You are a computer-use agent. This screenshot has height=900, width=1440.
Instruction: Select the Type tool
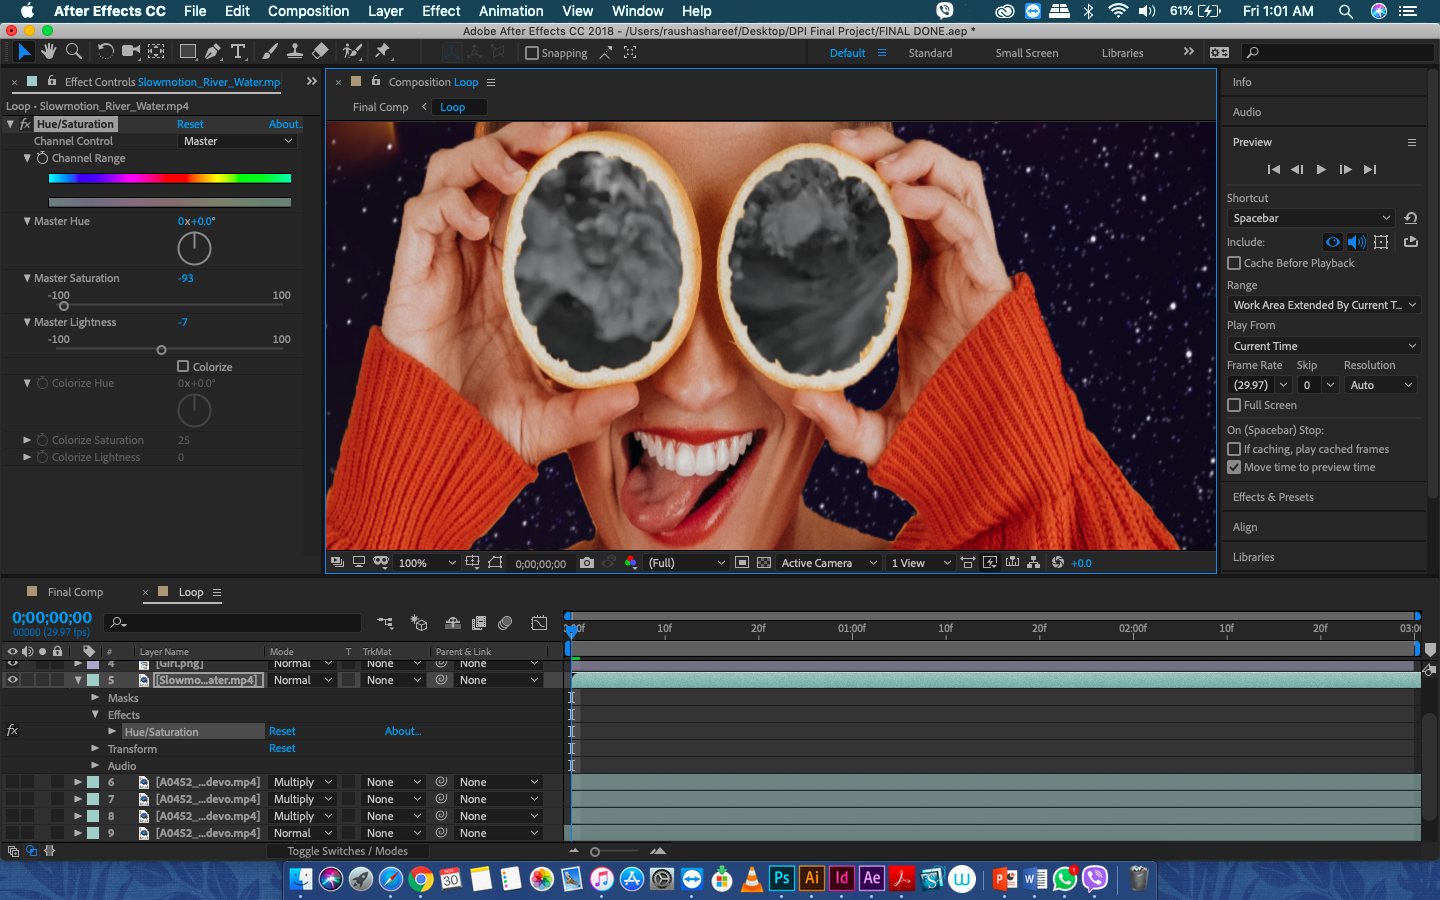[238, 51]
